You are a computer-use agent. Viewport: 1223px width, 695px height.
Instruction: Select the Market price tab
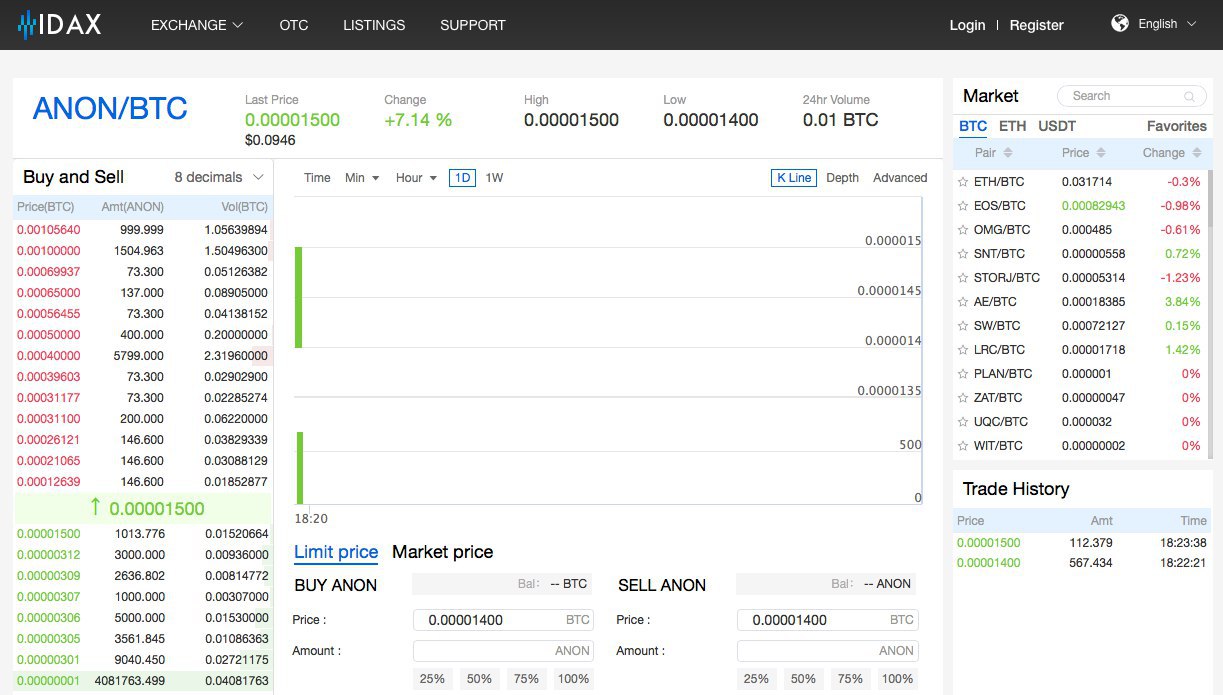(443, 552)
